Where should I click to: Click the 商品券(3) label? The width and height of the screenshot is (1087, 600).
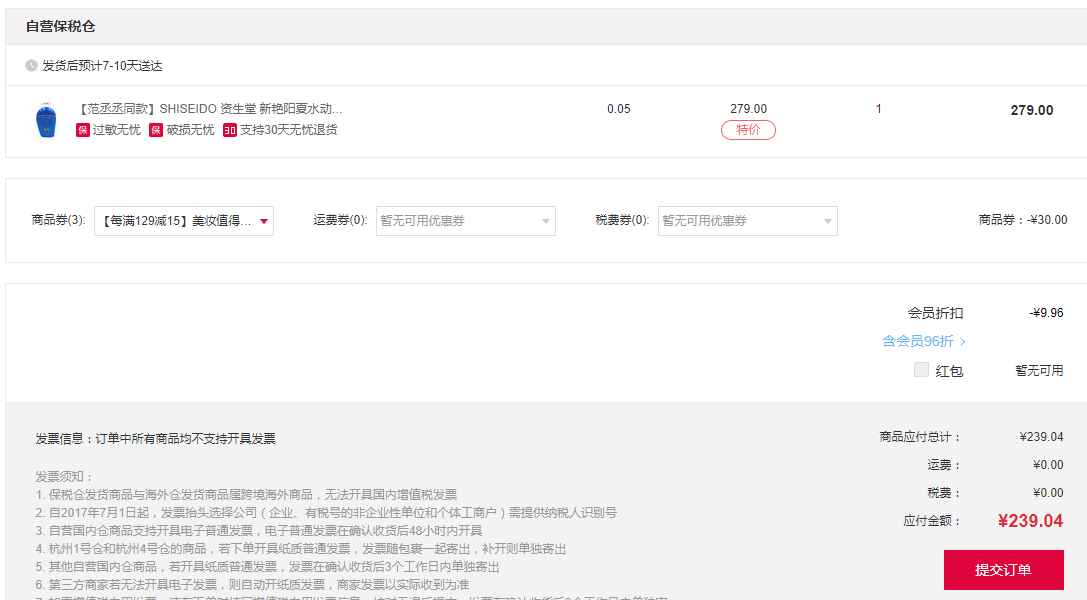(58, 220)
